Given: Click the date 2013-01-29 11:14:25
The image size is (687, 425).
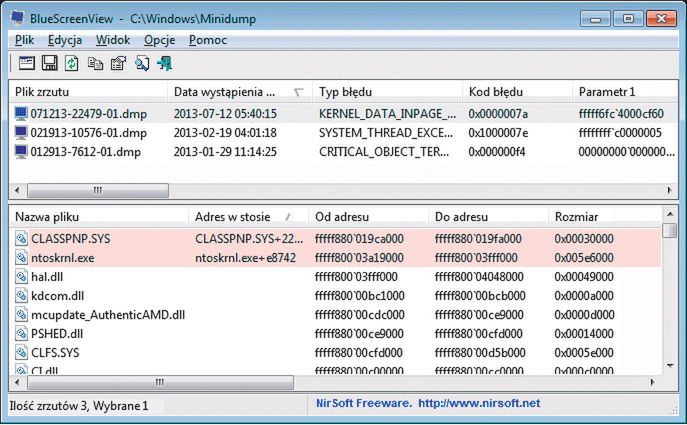Looking at the screenshot, I should click(225, 152).
